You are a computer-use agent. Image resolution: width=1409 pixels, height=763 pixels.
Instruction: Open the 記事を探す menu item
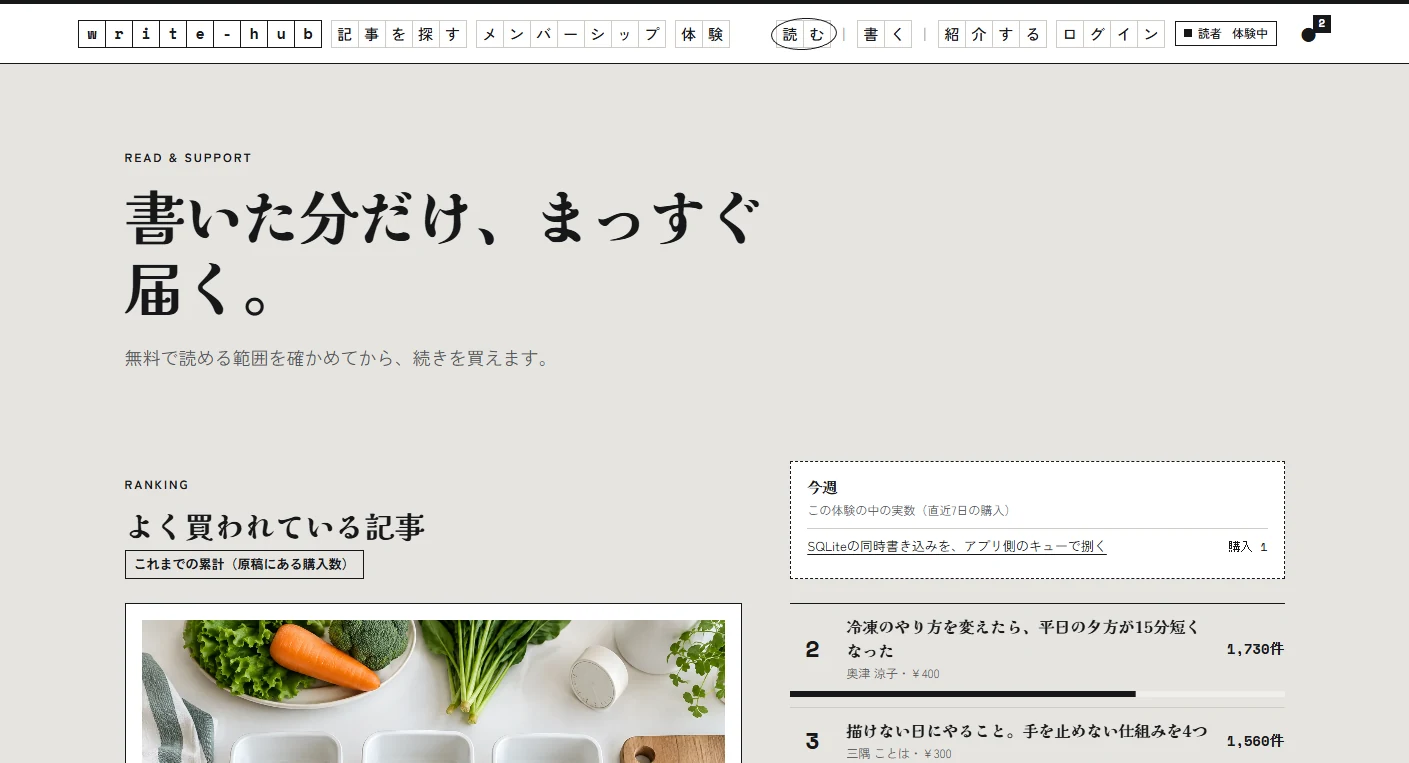tap(399, 34)
